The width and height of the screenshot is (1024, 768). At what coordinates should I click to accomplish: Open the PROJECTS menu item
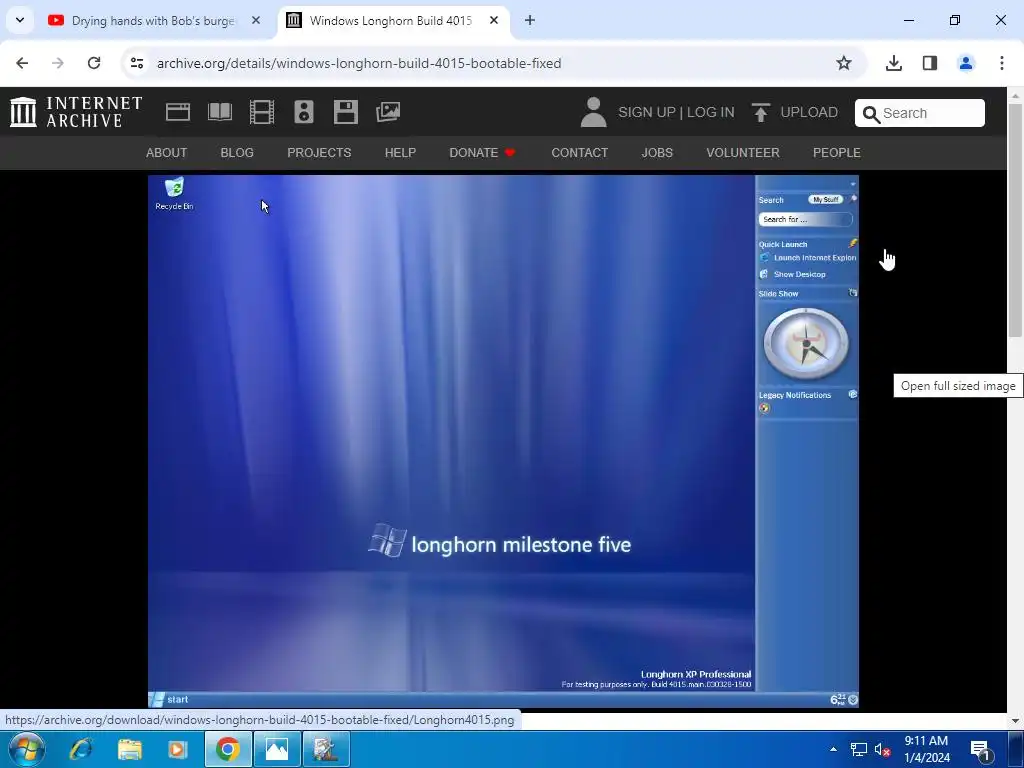(319, 153)
